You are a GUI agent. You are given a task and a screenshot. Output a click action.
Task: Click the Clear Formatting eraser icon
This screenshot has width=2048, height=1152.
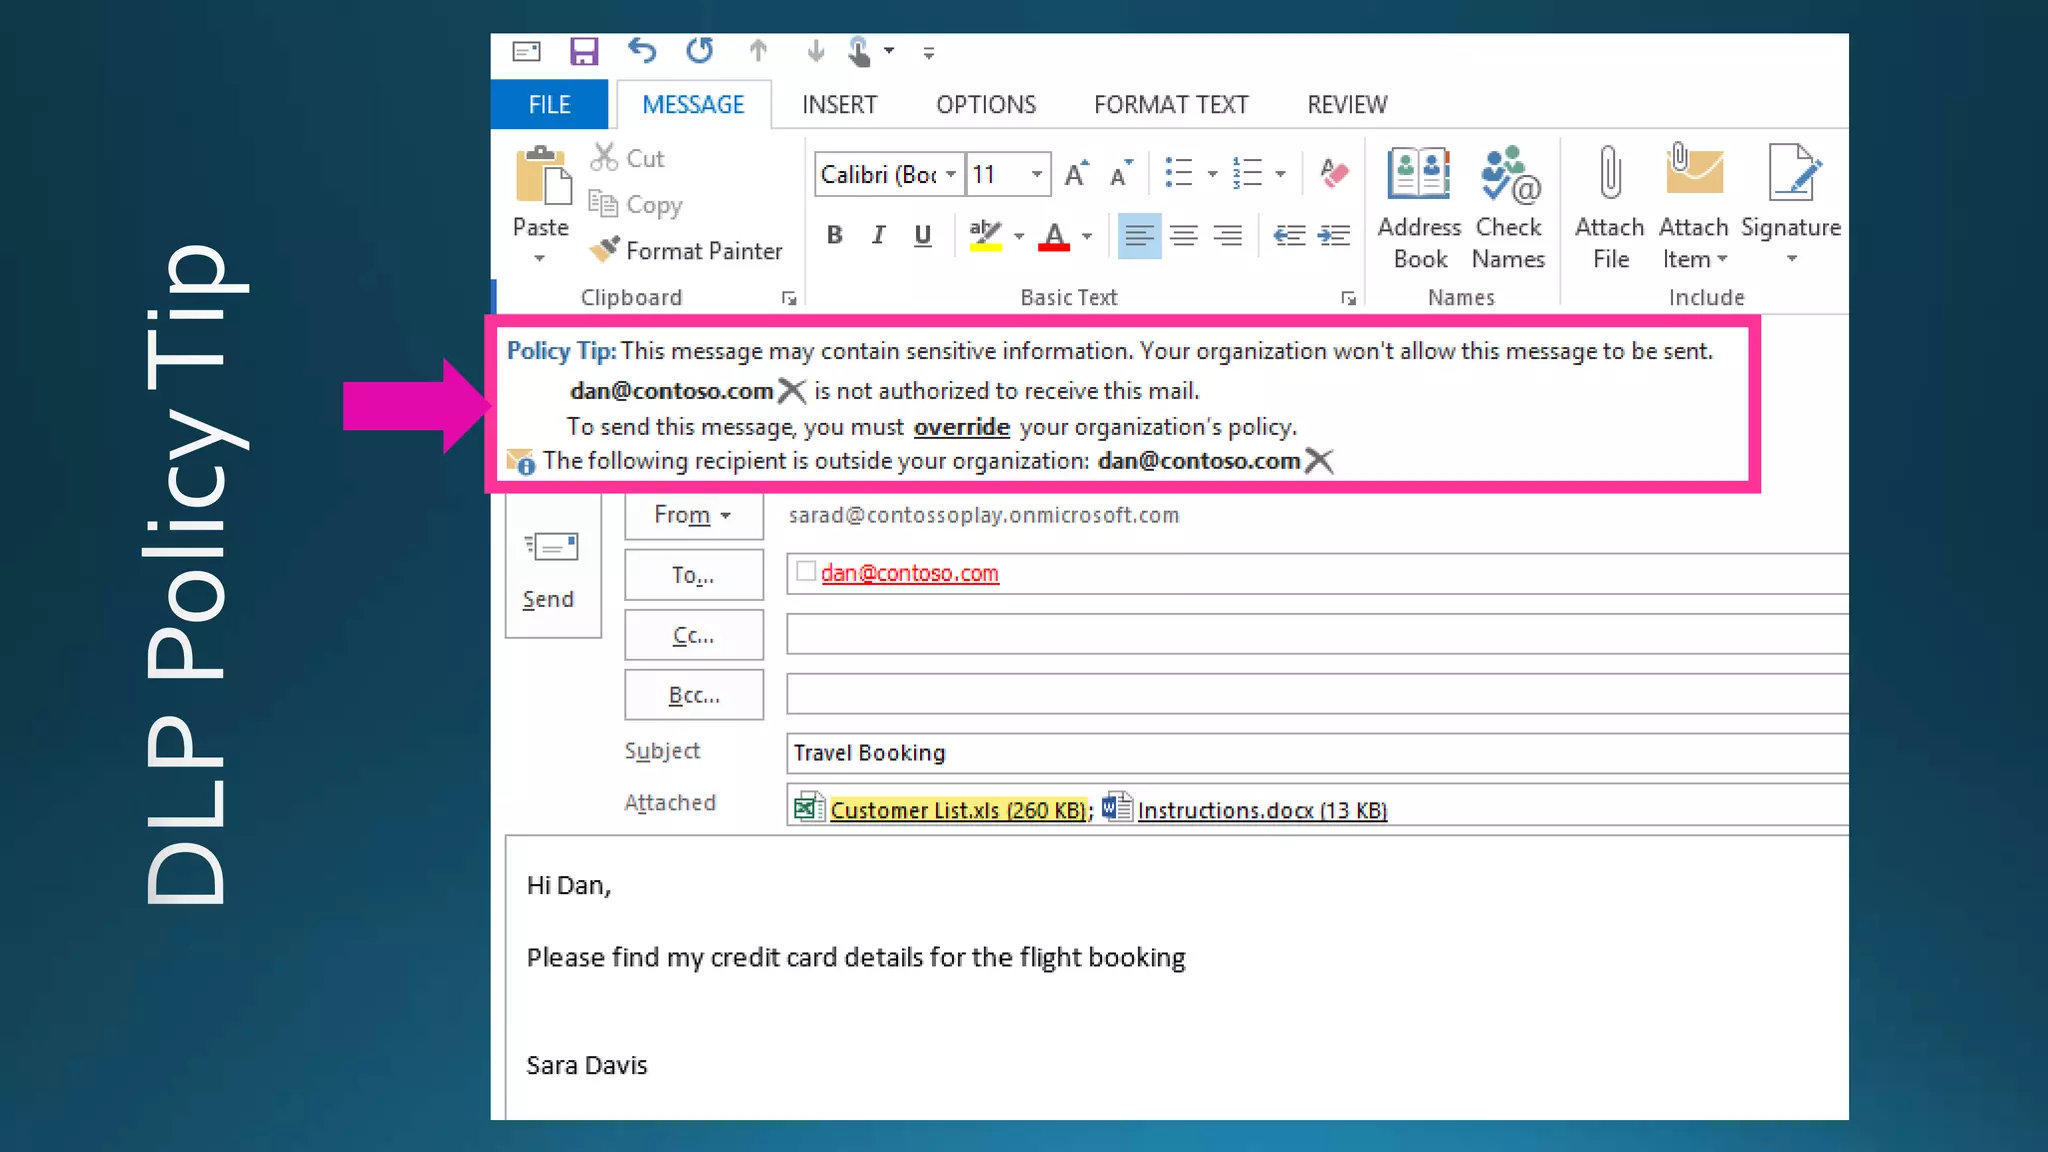pos(1333,174)
